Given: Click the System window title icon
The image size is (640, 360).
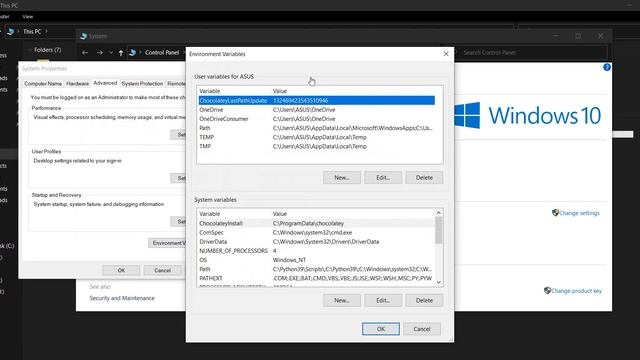Looking at the screenshot, I should click(x=84, y=36).
